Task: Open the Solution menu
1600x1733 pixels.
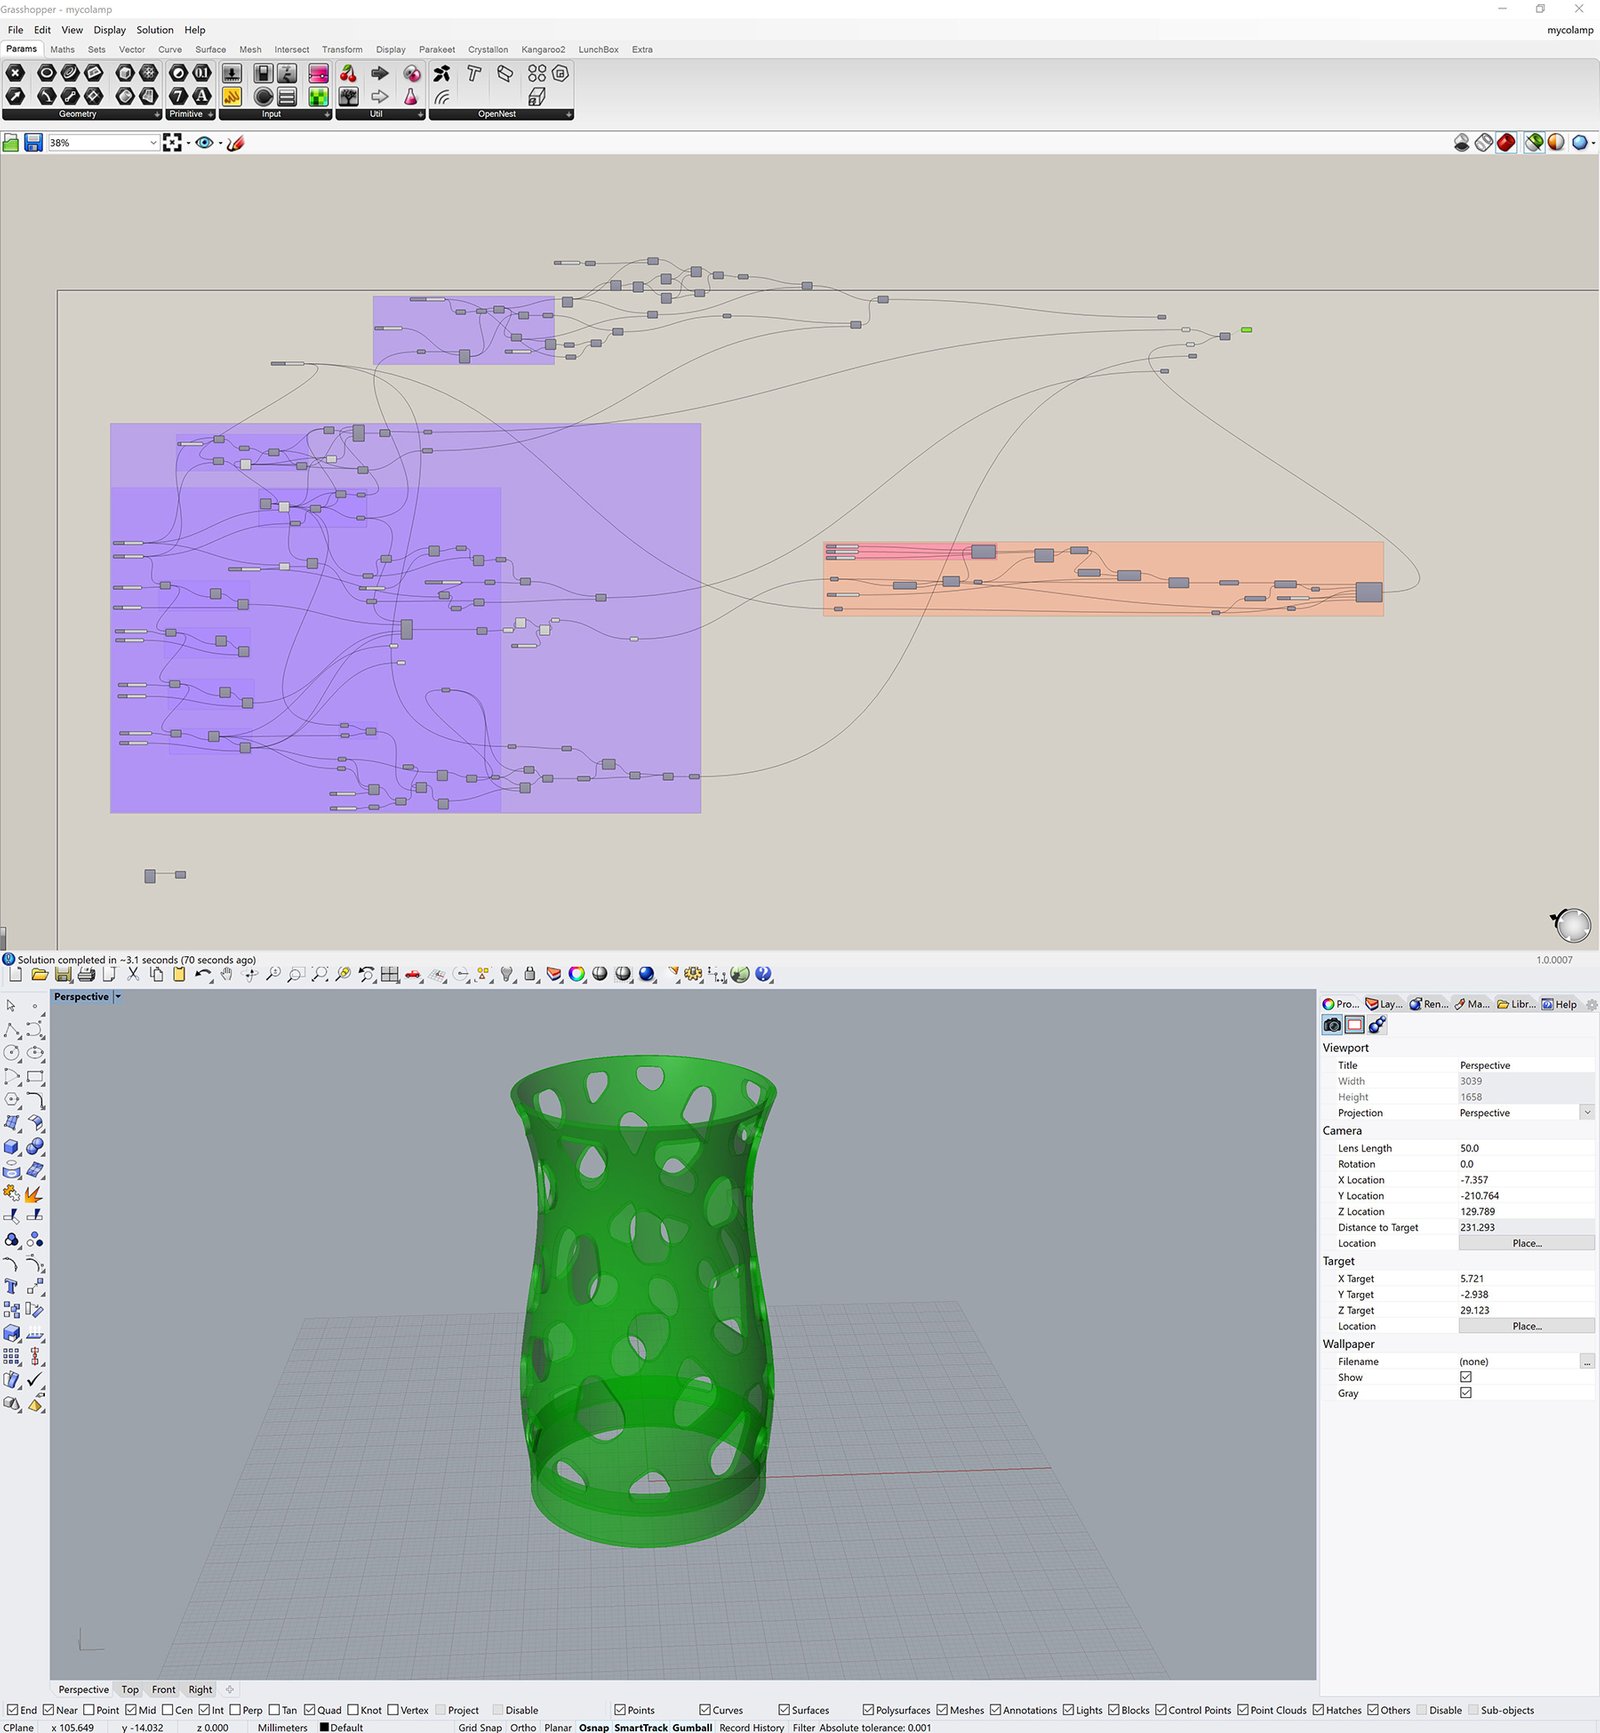Action: [155, 30]
